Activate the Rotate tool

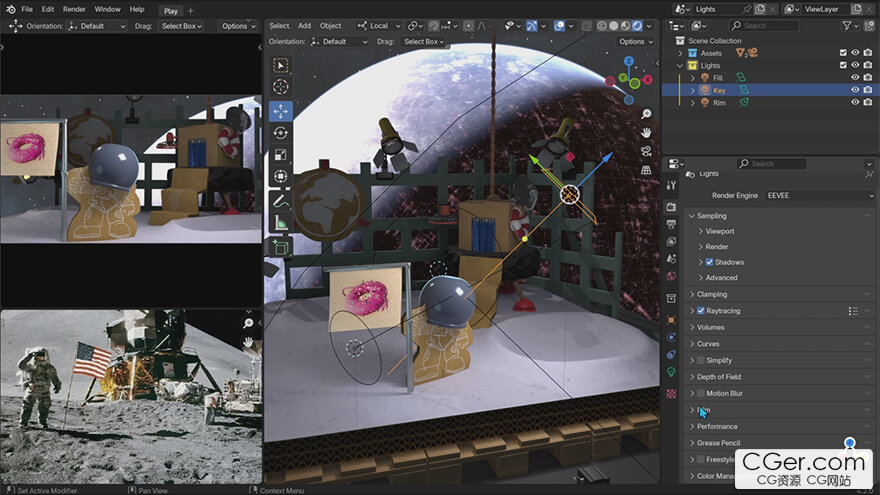pyautogui.click(x=281, y=133)
